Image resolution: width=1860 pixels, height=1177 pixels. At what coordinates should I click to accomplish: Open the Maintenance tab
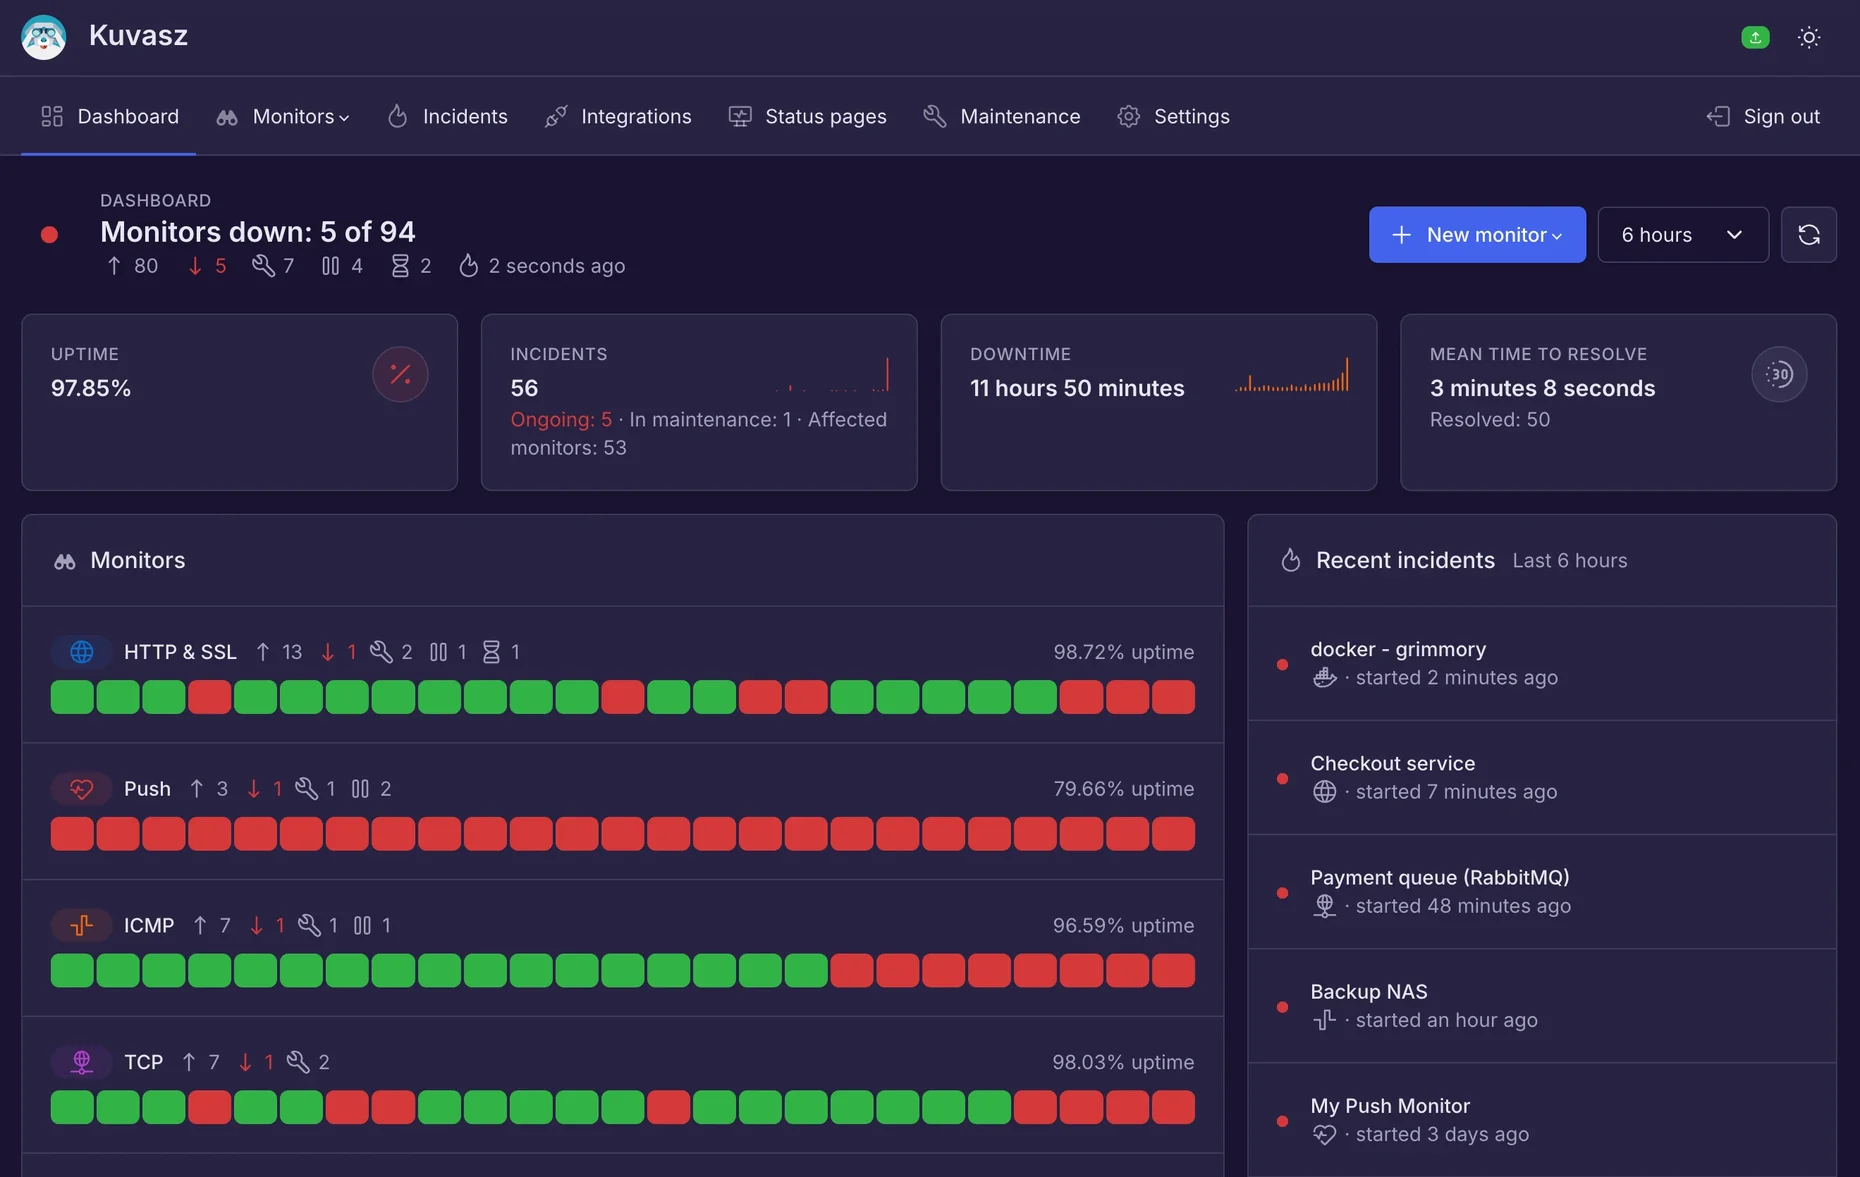pos(1002,116)
